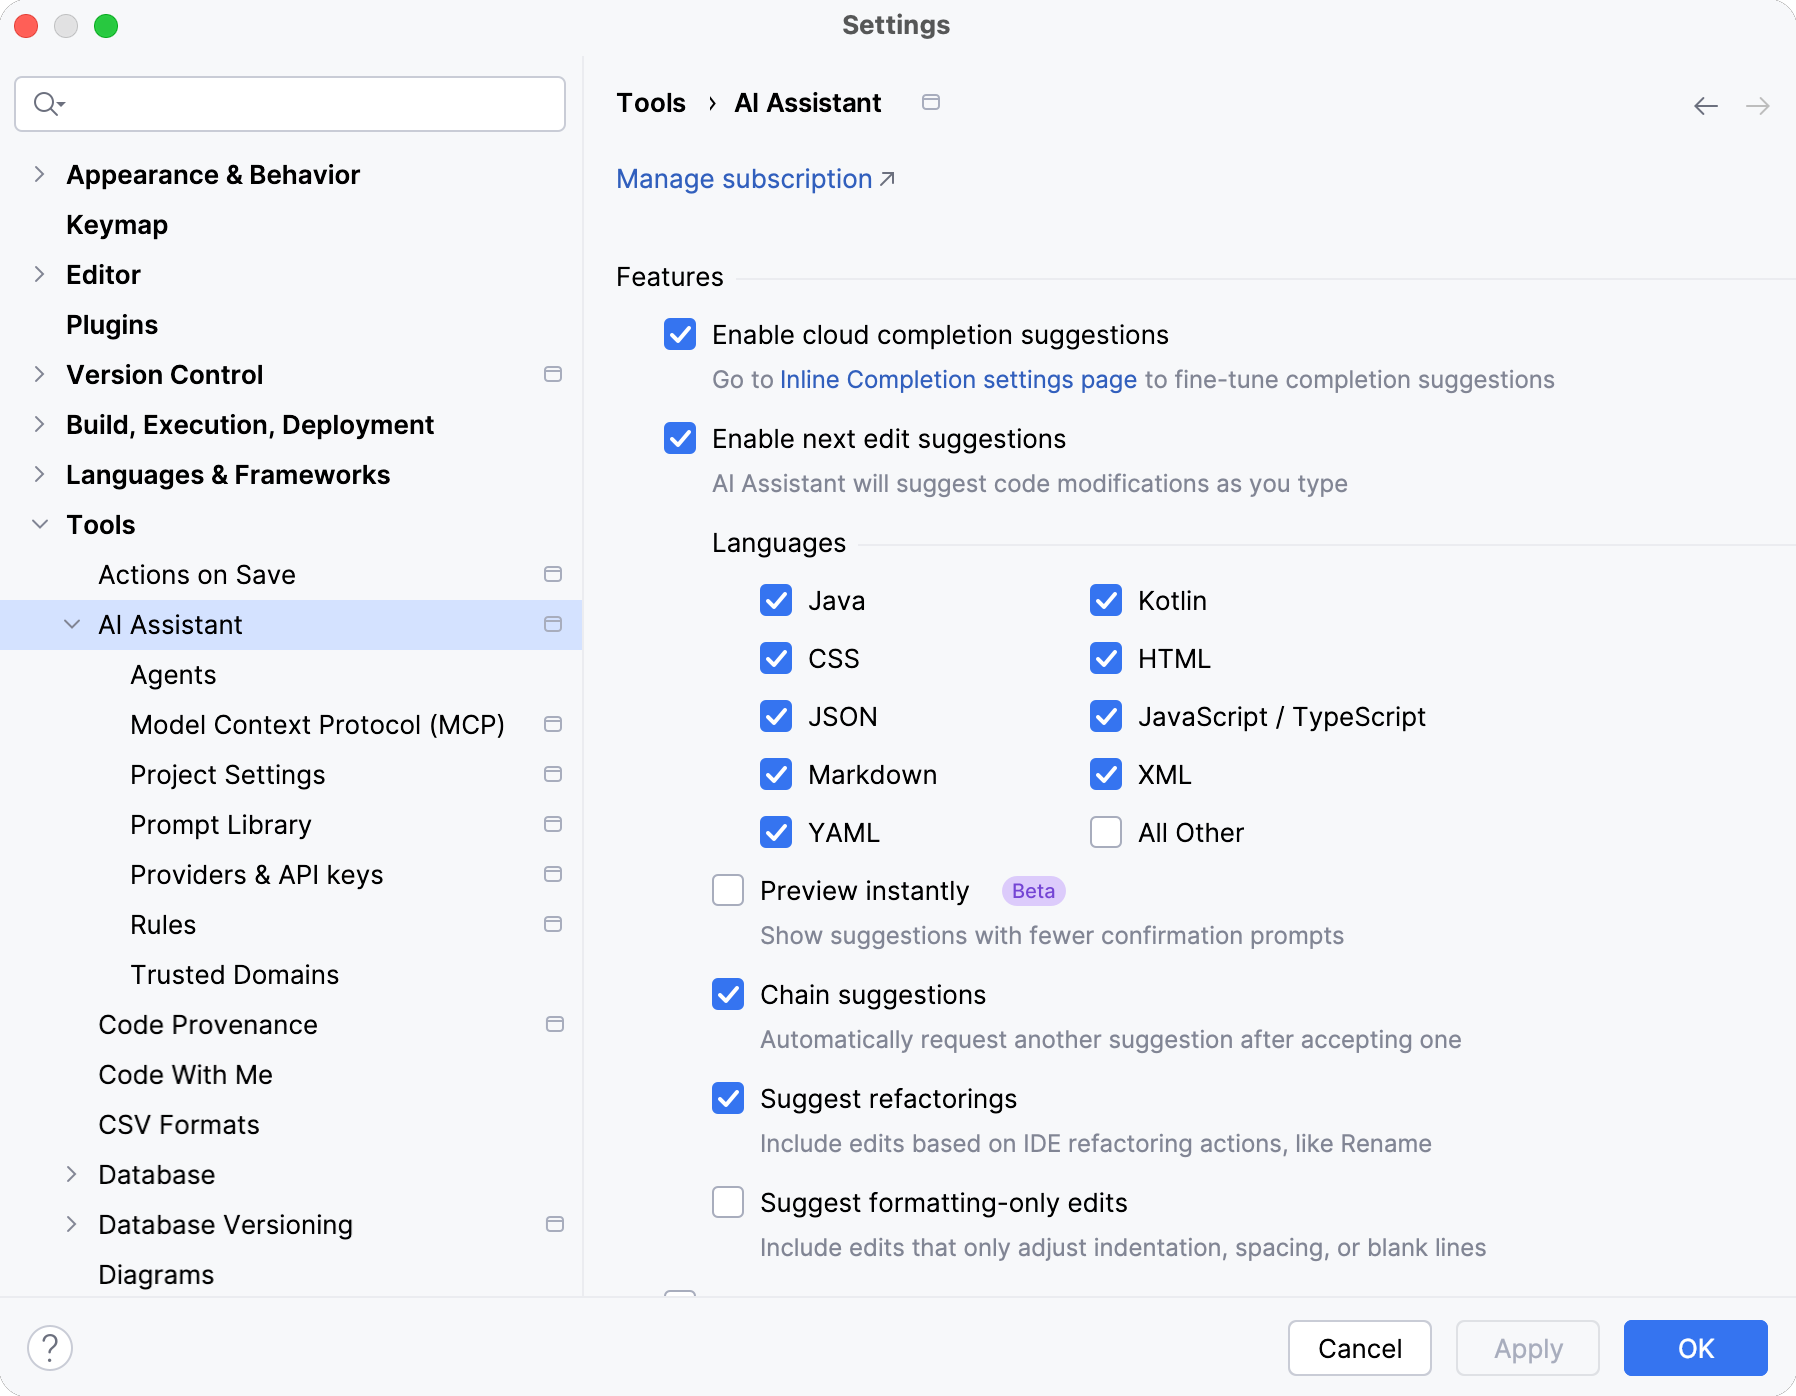
Task: Click the reset icon next to Prompt Library
Action: click(x=553, y=824)
